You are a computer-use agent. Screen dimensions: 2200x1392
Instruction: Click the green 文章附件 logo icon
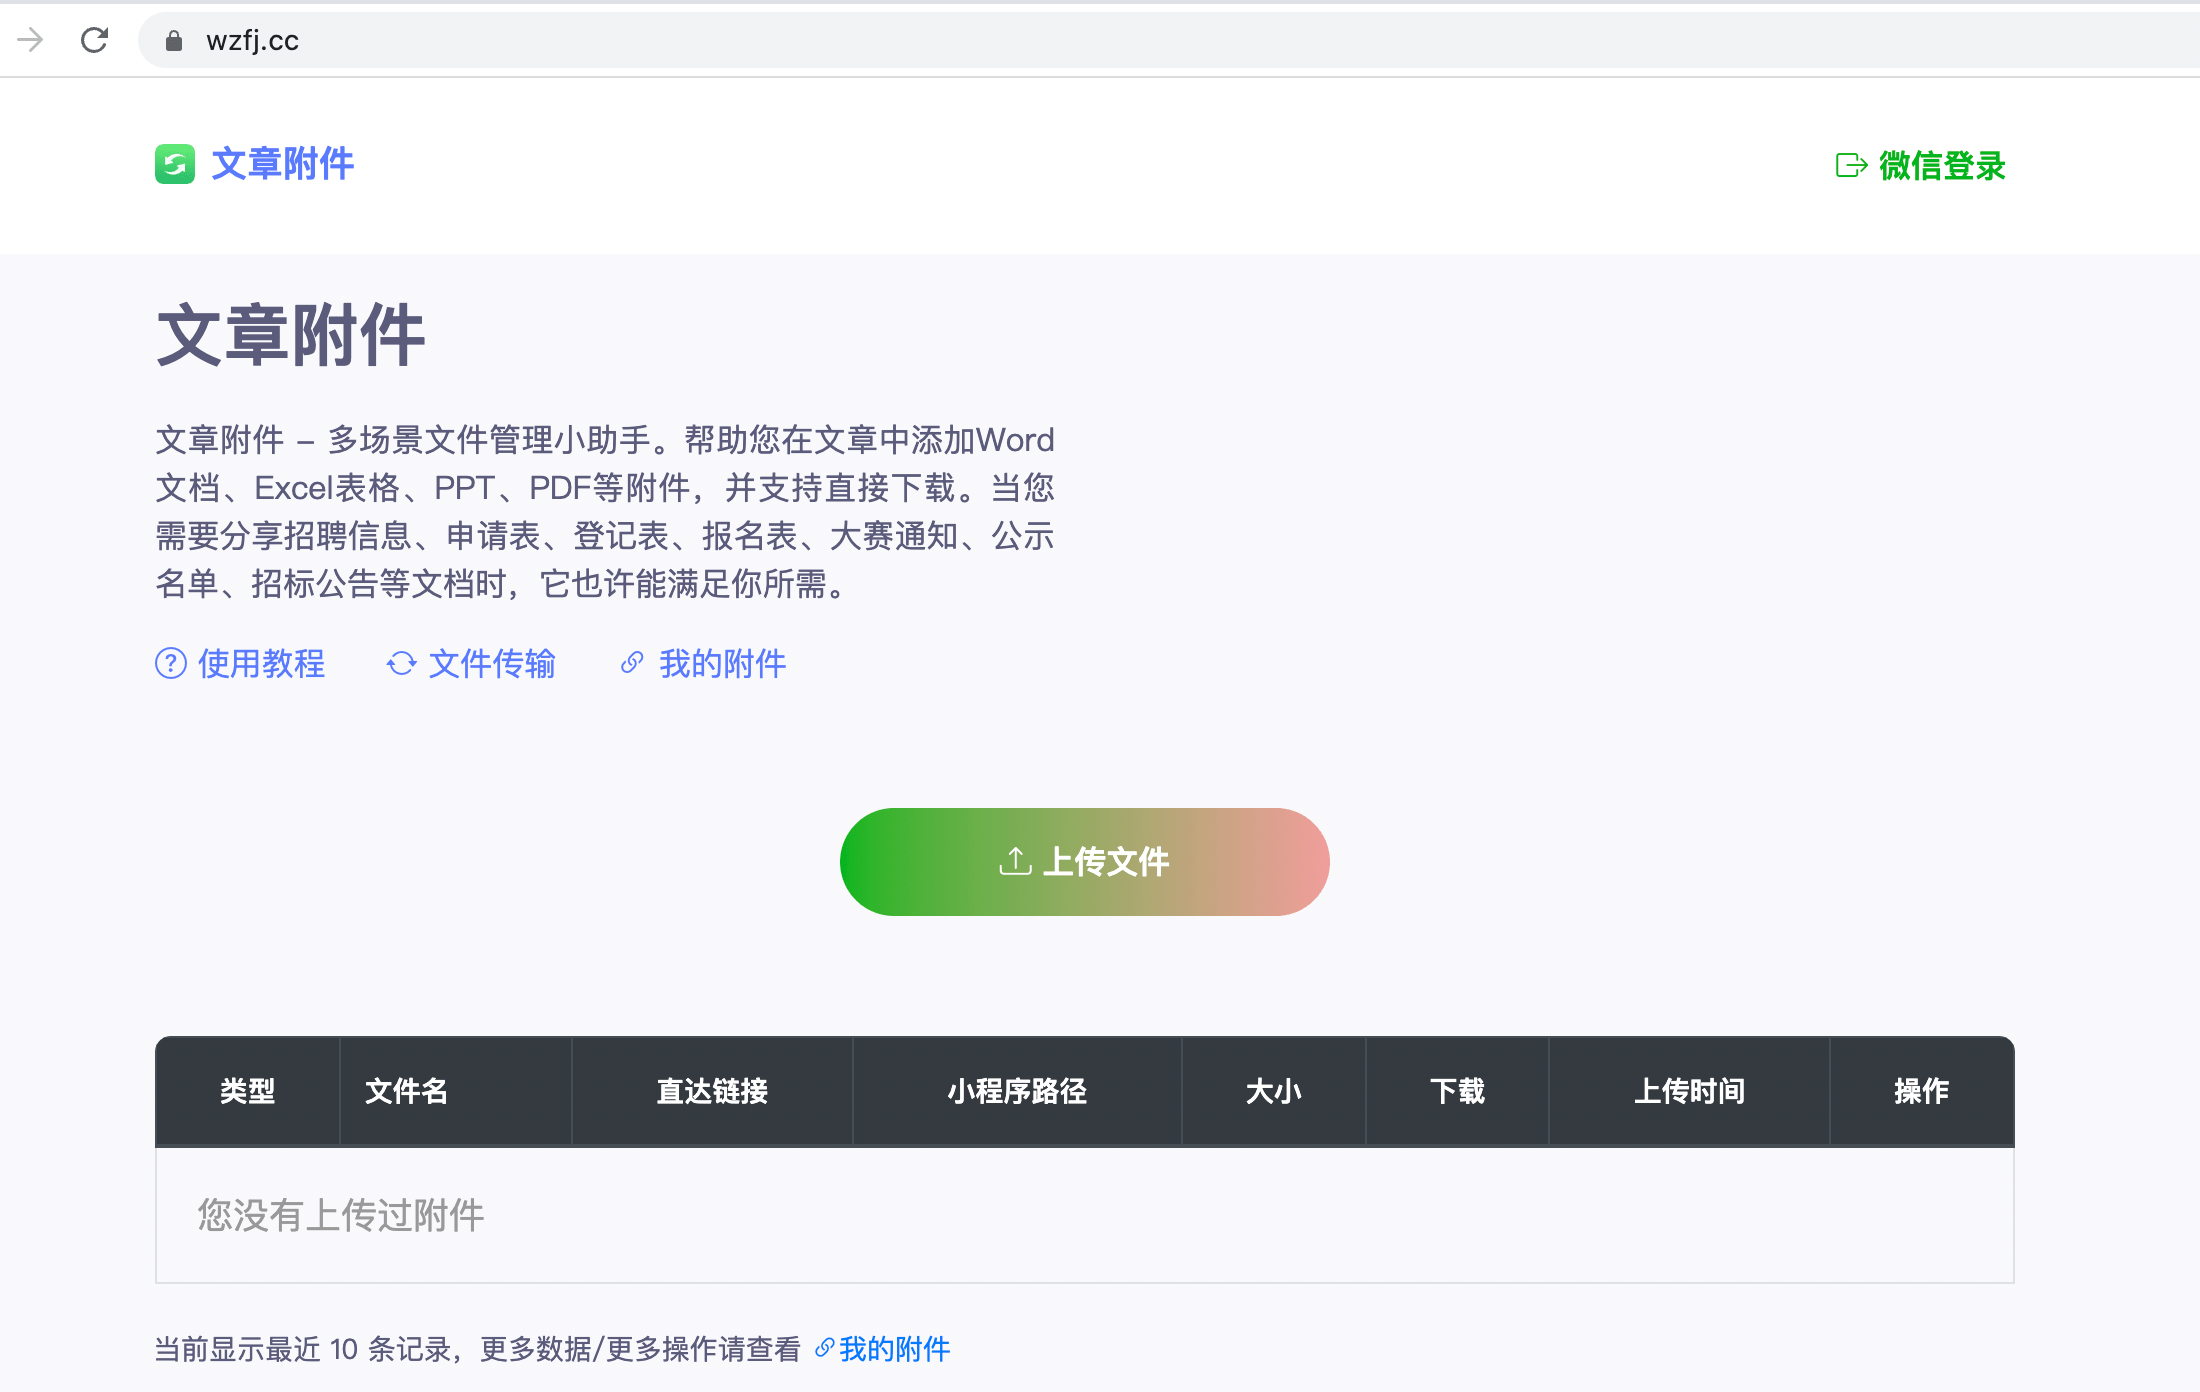(175, 164)
